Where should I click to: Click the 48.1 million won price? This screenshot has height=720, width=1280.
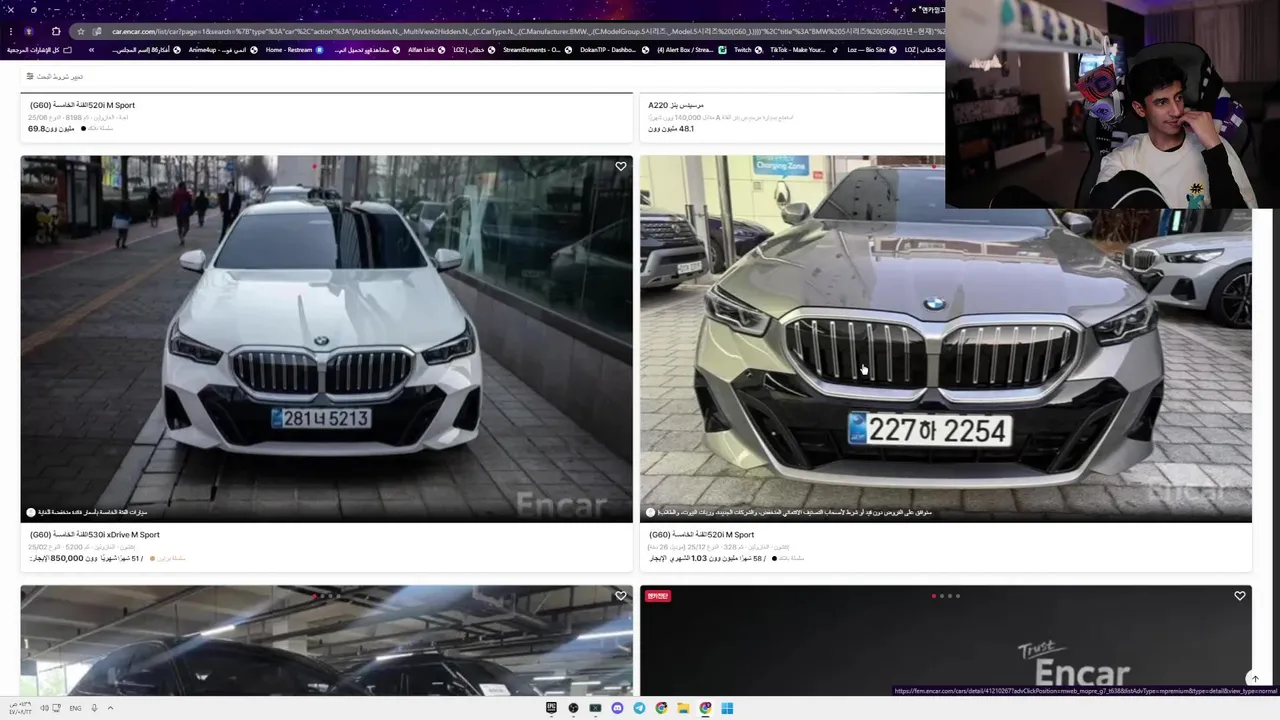[x=671, y=129]
